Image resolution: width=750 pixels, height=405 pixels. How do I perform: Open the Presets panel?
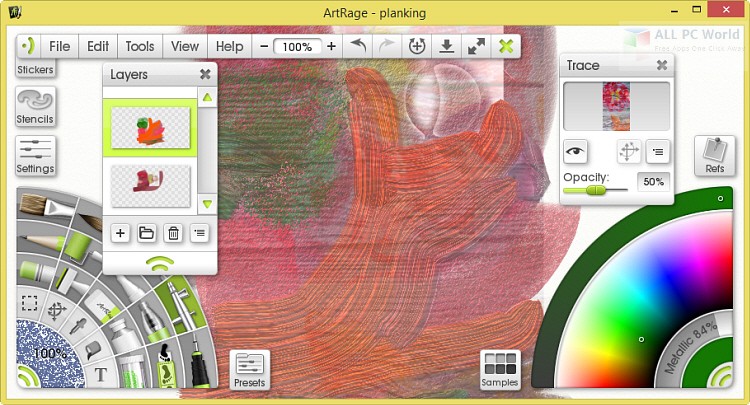pos(250,370)
